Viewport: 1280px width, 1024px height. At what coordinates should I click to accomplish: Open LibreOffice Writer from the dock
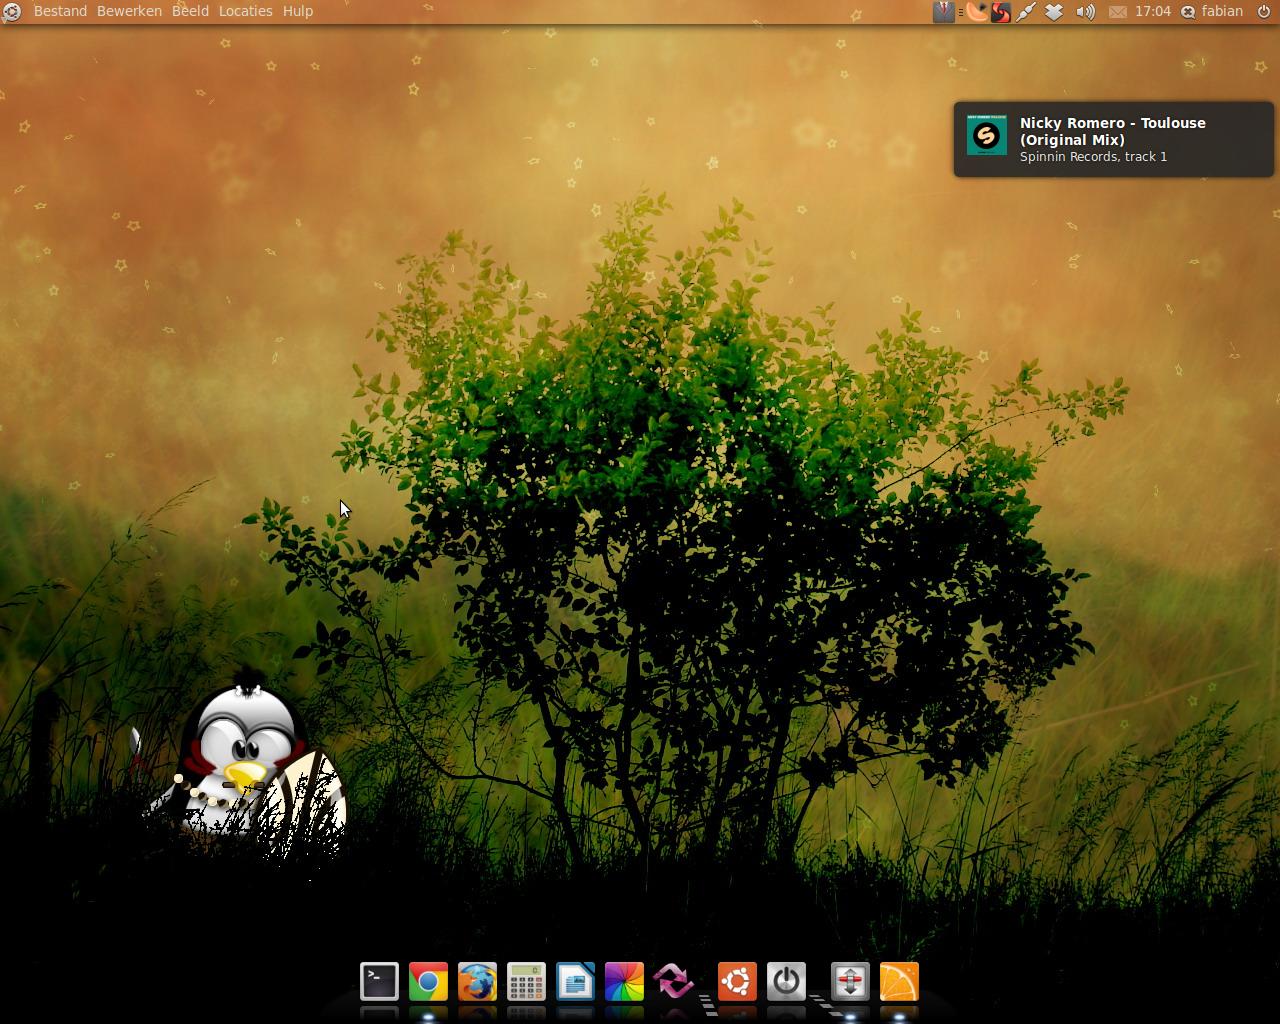575,981
